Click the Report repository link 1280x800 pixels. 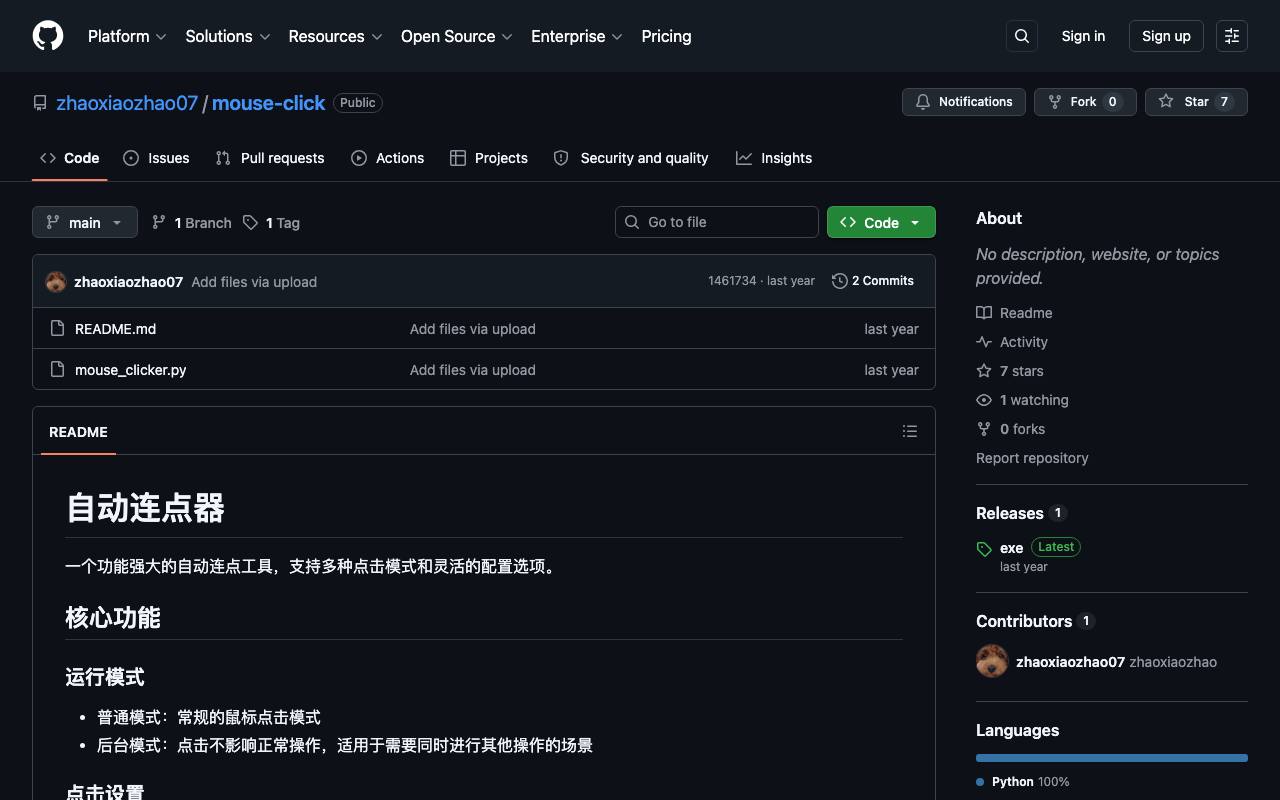[1032, 458]
